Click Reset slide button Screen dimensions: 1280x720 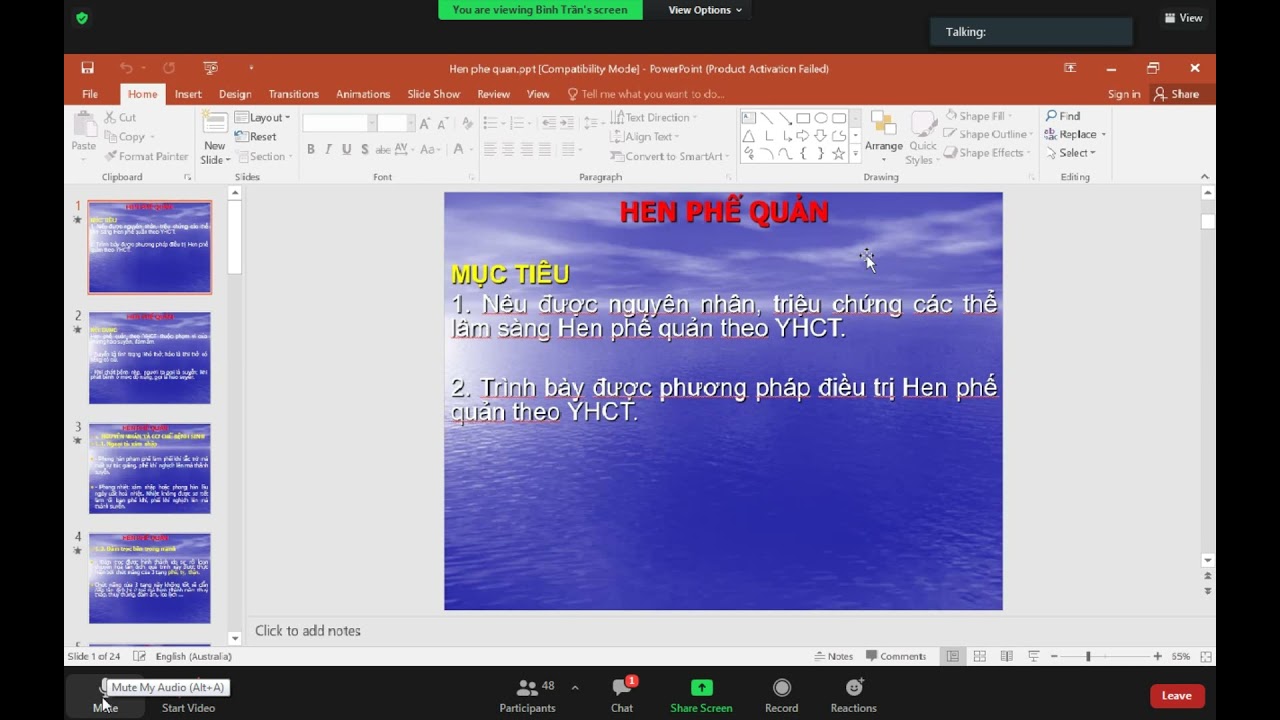tap(256, 137)
